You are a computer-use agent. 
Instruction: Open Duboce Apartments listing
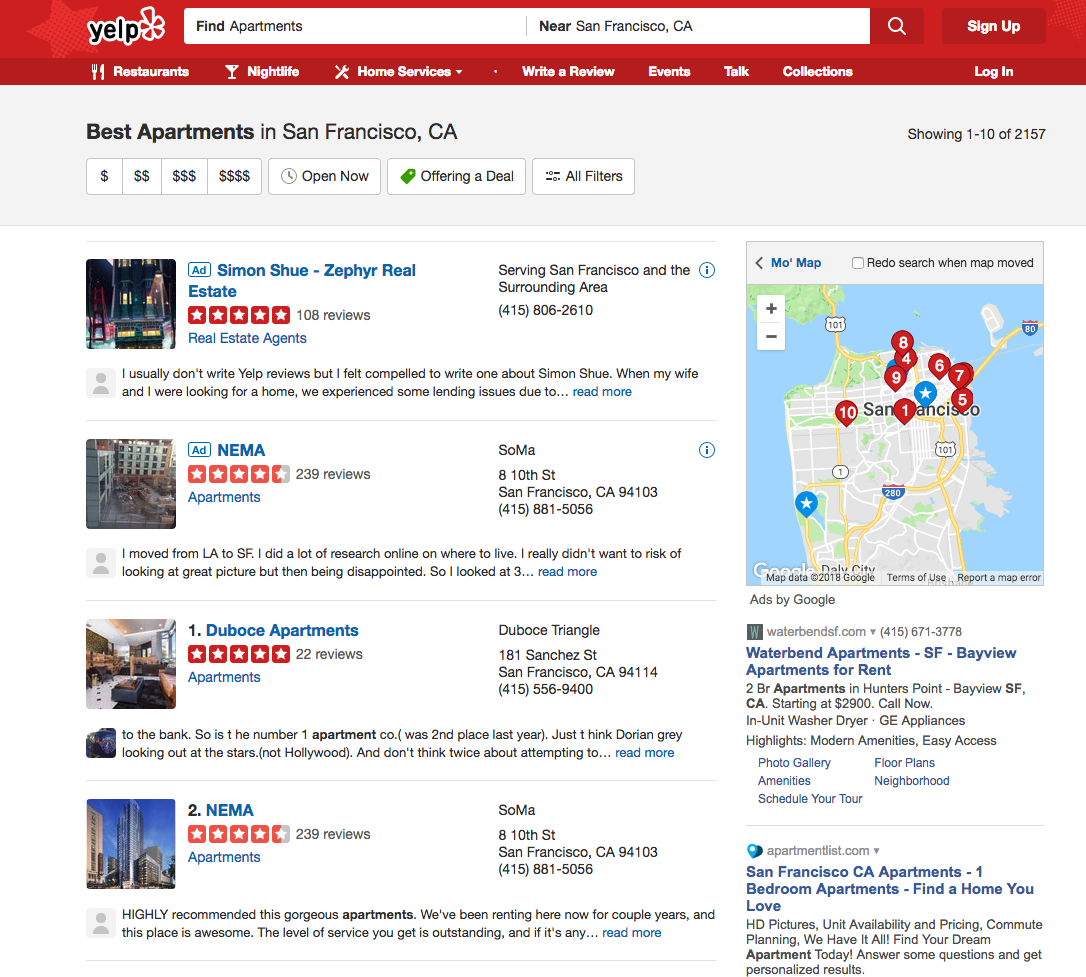pyautogui.click(x=282, y=630)
